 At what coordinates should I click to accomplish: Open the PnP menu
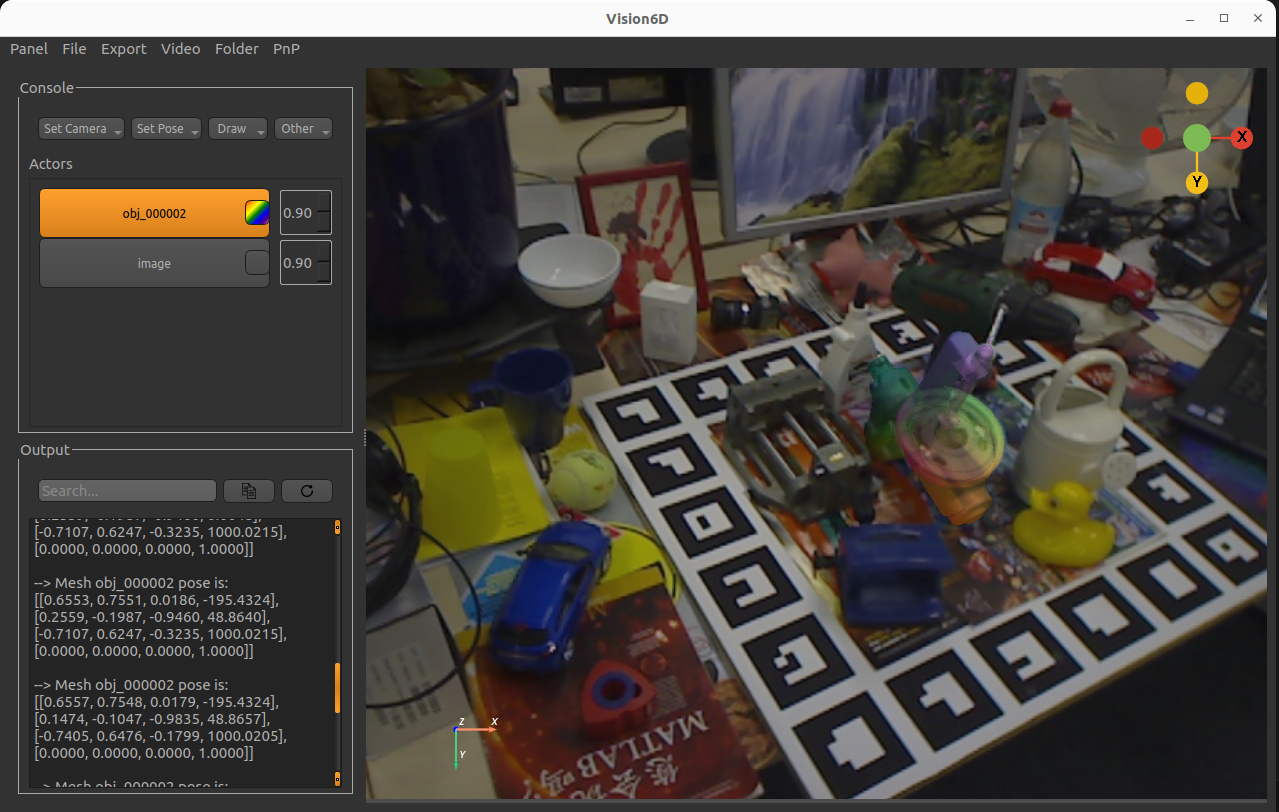(x=286, y=48)
